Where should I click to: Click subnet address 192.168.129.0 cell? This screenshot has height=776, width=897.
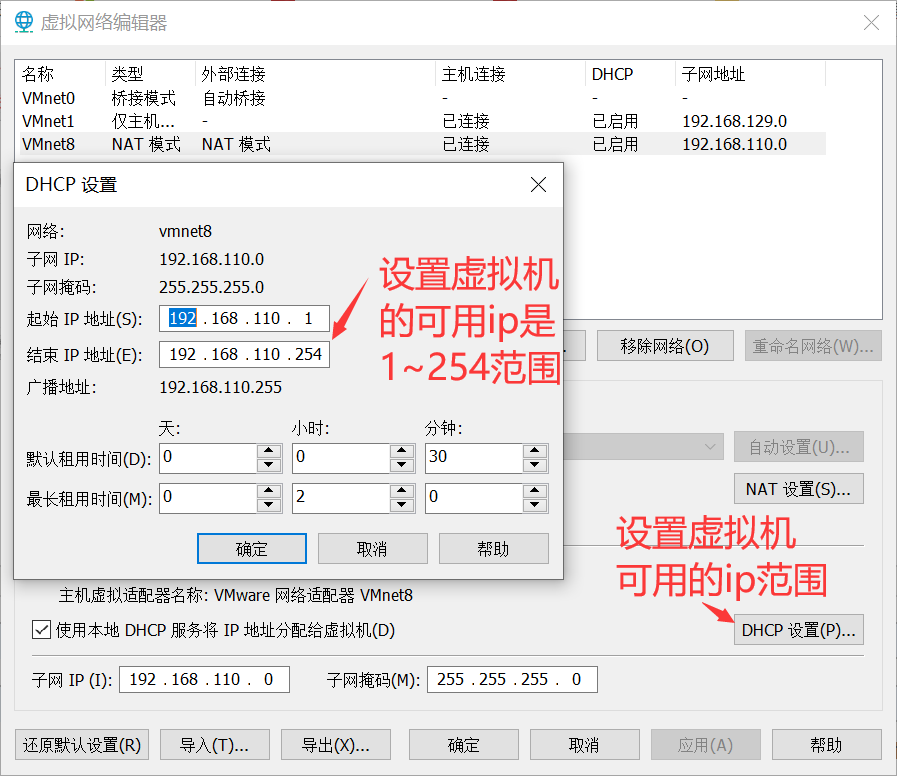pos(735,121)
